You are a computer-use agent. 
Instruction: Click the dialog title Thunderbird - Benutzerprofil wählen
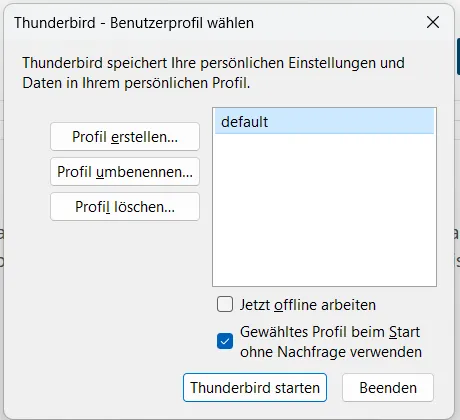point(134,23)
